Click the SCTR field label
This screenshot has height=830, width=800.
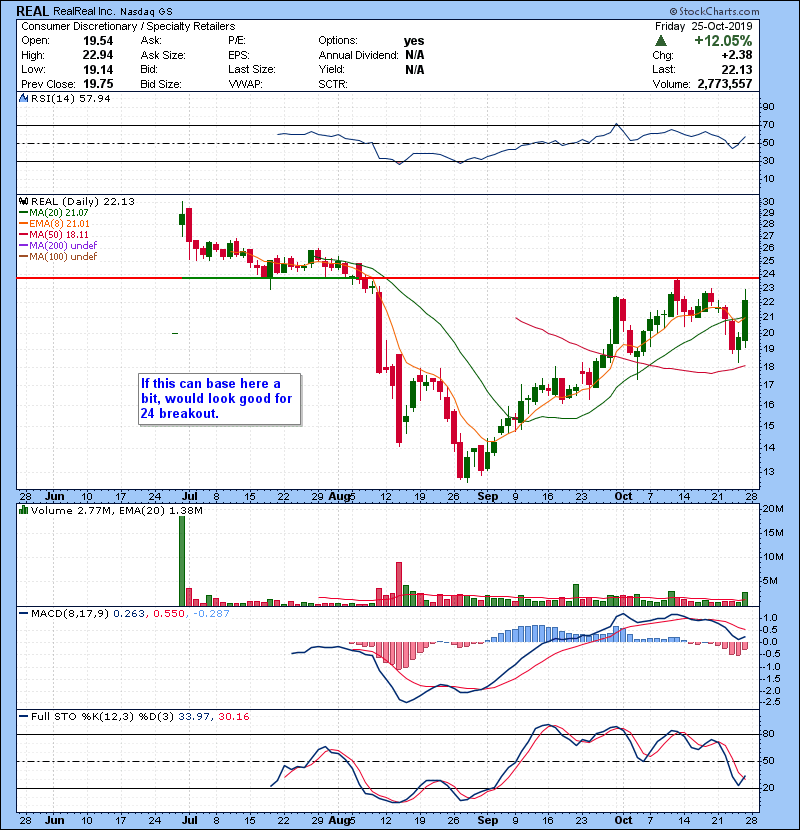pyautogui.click(x=333, y=84)
